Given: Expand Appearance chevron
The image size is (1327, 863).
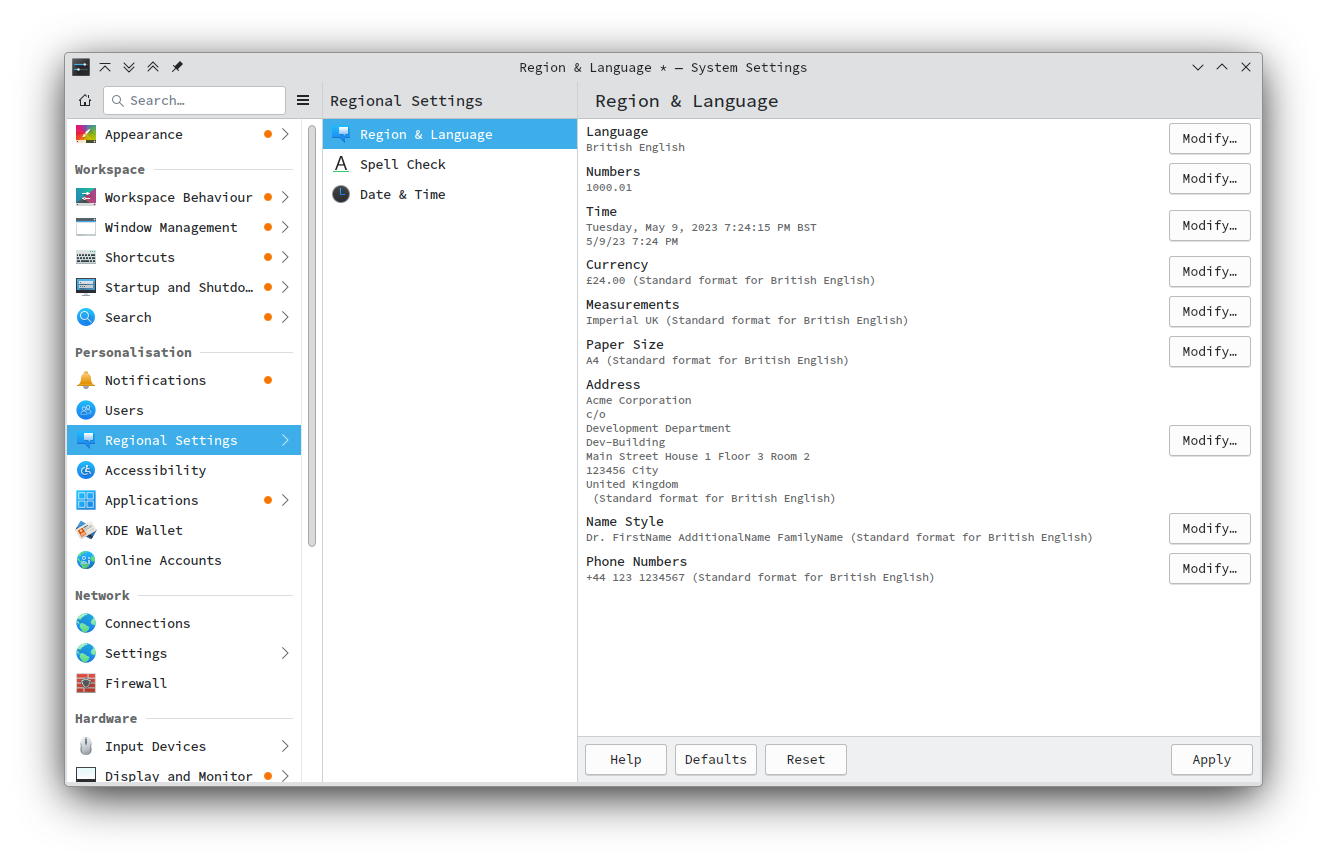Looking at the screenshot, I should tap(285, 134).
